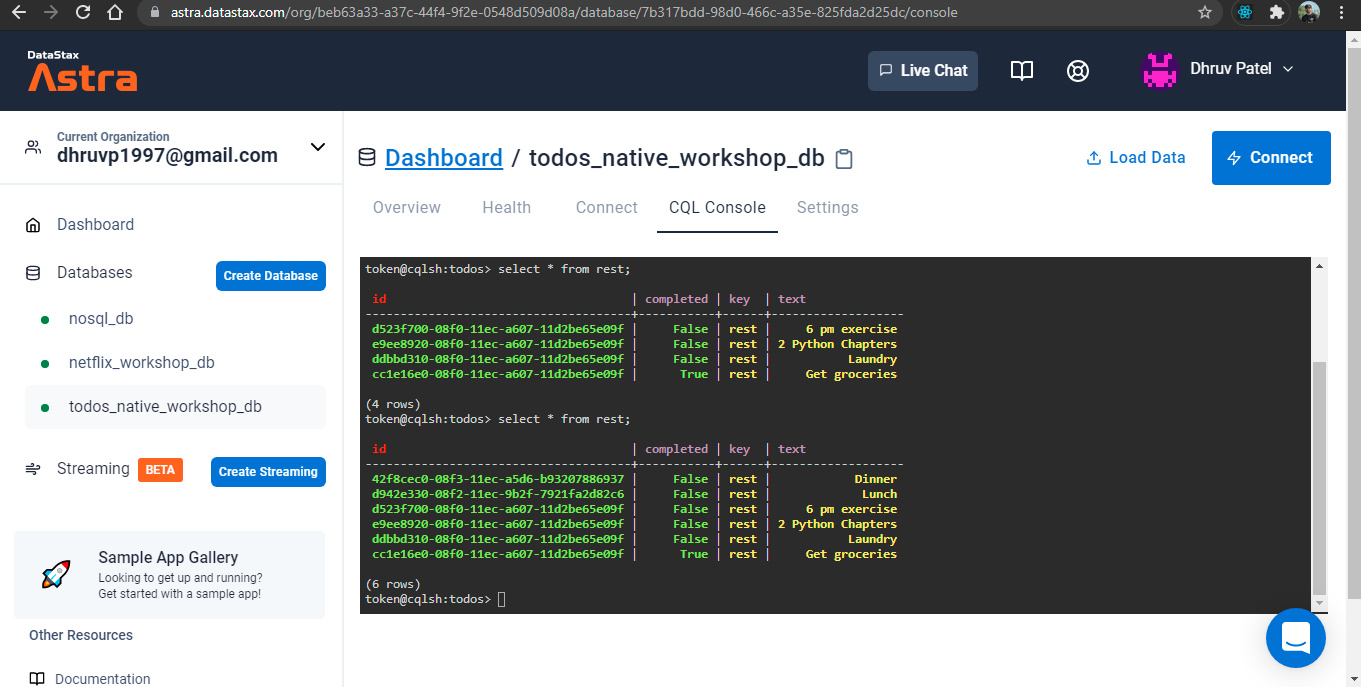This screenshot has width=1361, height=687.
Task: Open the documentation book icon in header
Action: [x=1021, y=71]
